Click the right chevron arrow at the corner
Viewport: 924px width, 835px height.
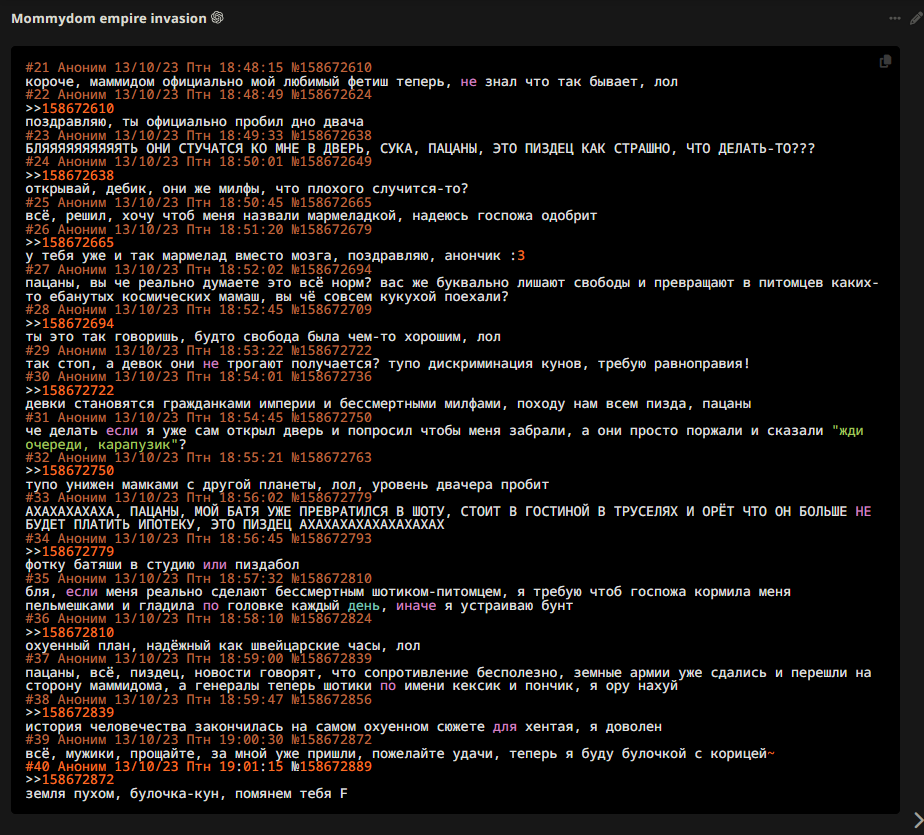[918, 820]
